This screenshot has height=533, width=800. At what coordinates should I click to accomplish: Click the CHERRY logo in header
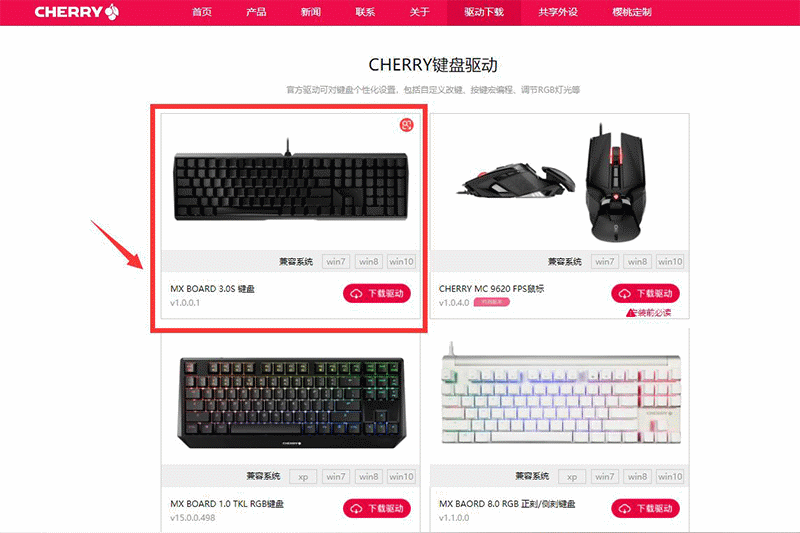pos(77,12)
